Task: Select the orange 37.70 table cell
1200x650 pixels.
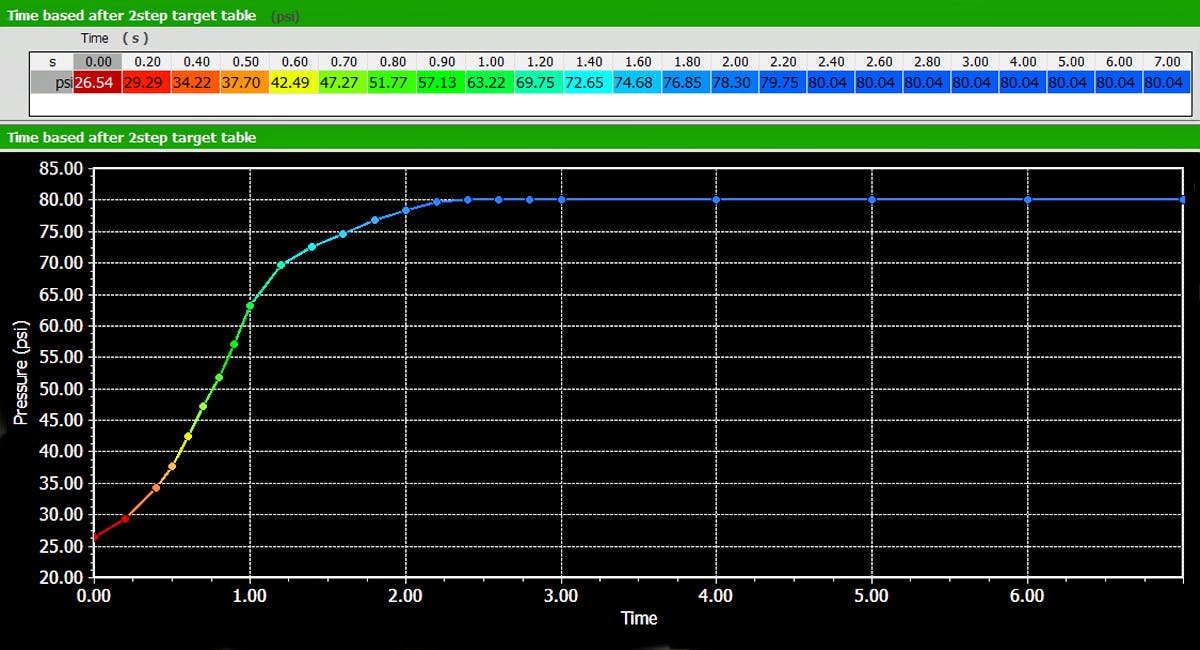Action: tap(244, 83)
